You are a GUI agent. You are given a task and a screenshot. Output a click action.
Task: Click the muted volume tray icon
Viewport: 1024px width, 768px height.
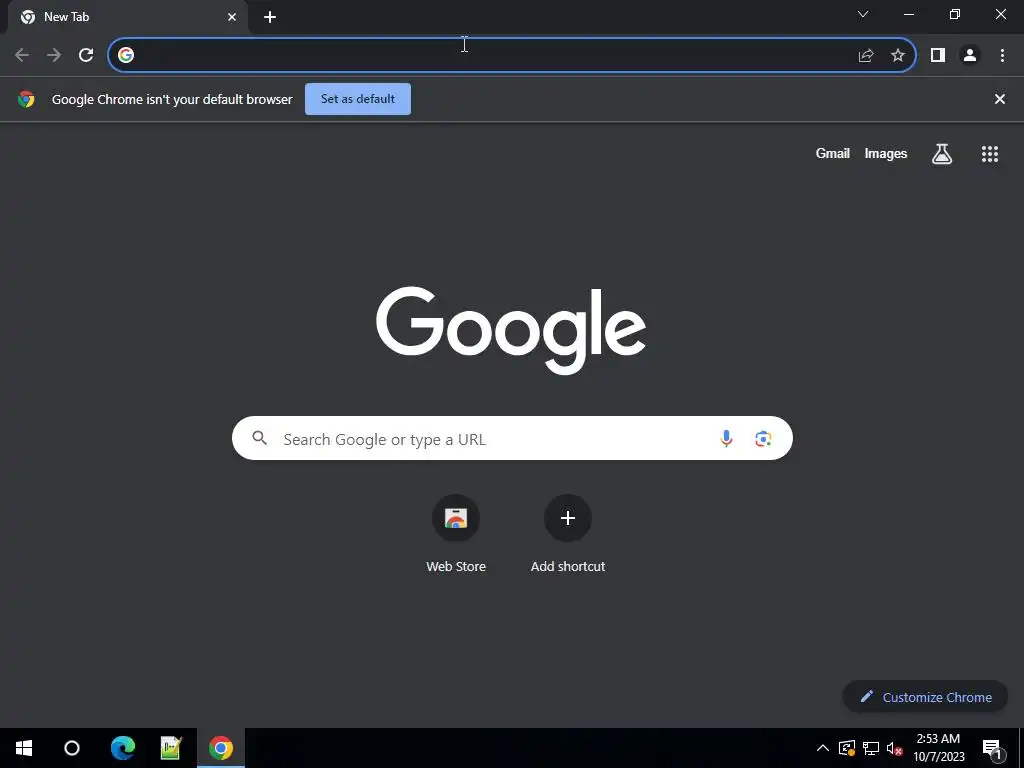click(x=894, y=748)
